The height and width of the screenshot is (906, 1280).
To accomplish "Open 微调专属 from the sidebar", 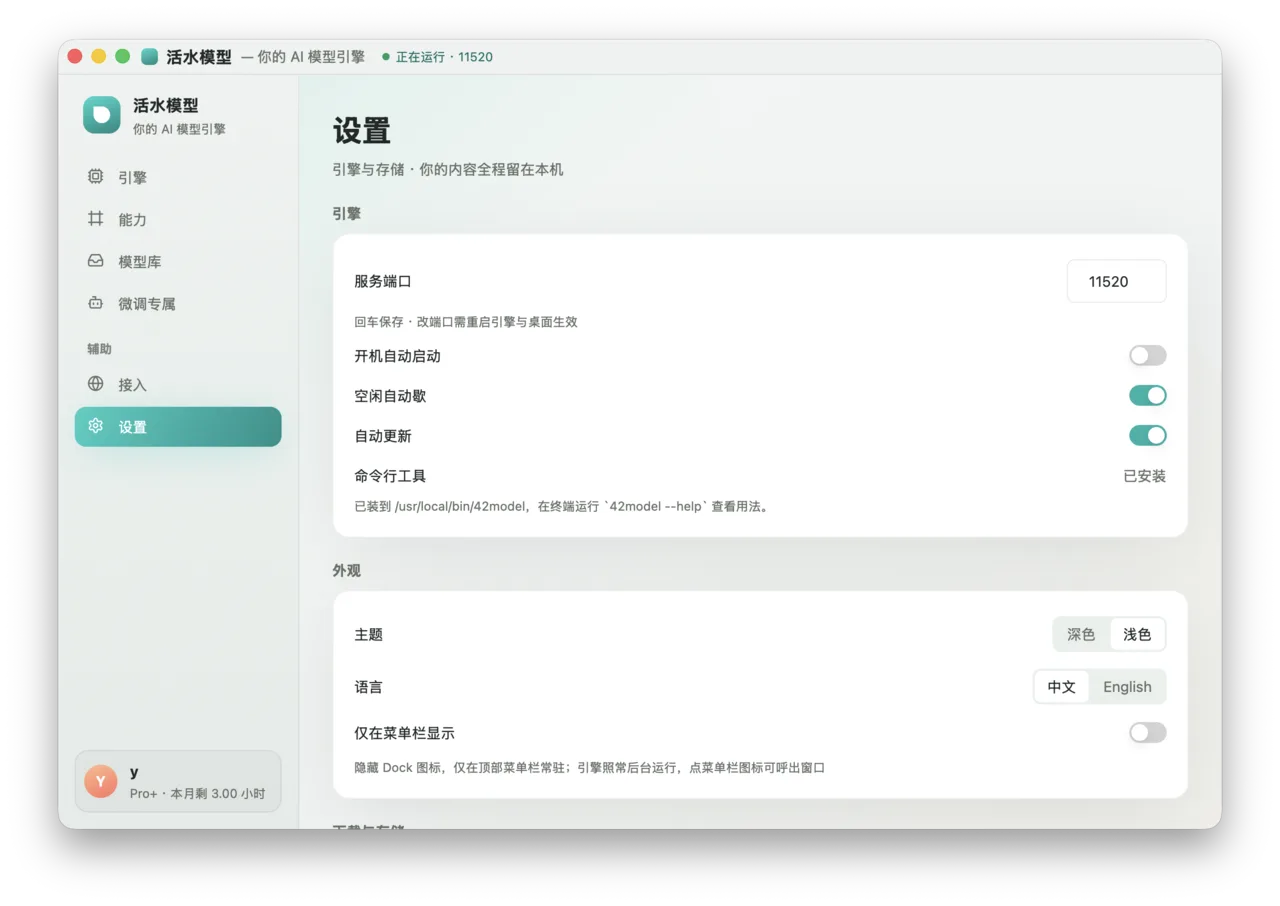I will click(178, 303).
